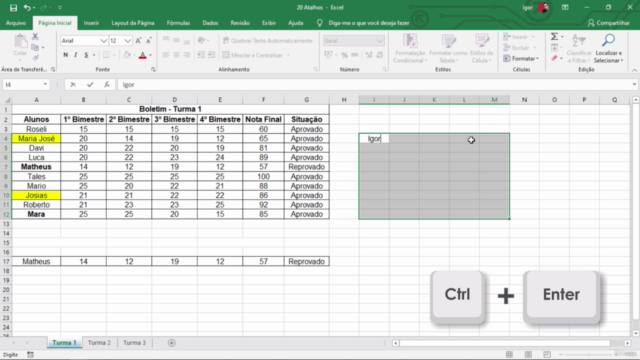Click the fx insert function icon
The image size is (640, 360).
point(107,84)
